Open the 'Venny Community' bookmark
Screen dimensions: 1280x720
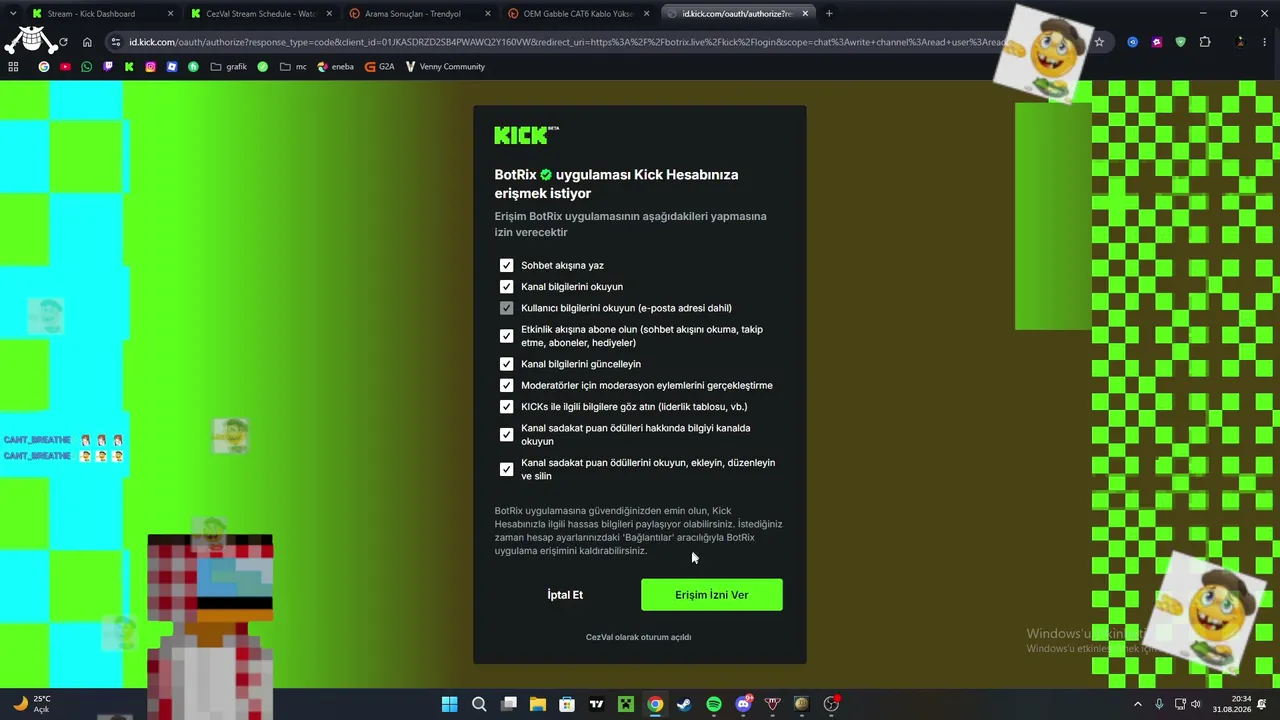[x=445, y=67]
